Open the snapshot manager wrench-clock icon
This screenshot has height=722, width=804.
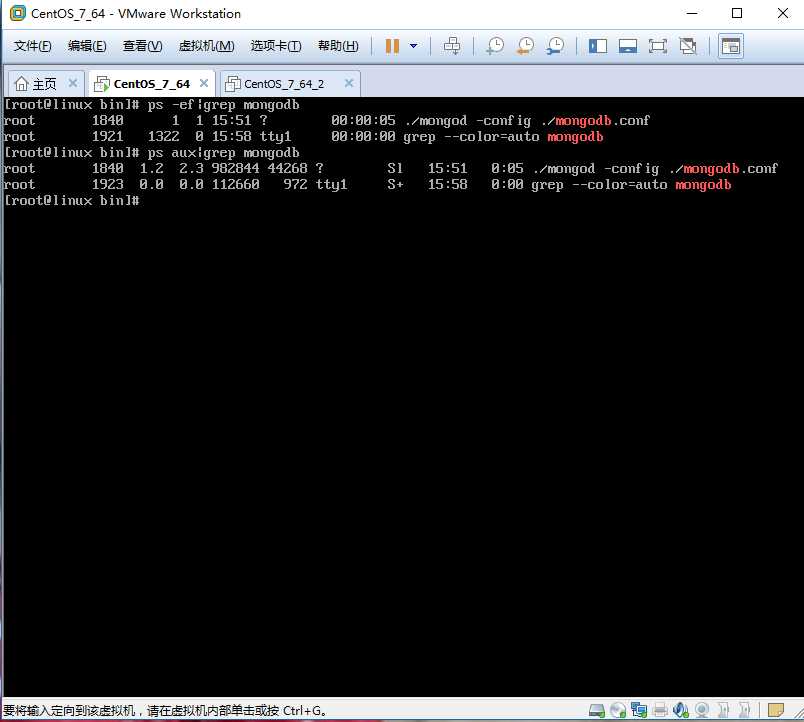555,46
